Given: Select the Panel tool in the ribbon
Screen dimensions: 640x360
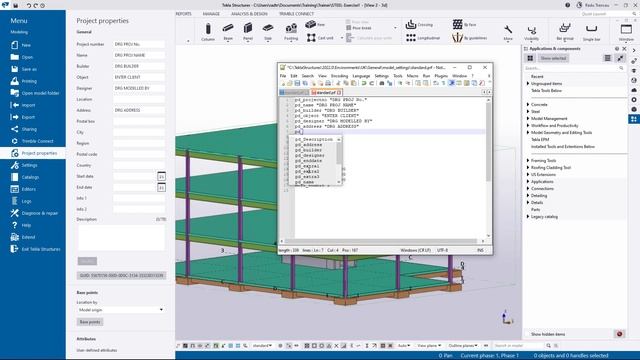Looking at the screenshot, I should (248, 31).
